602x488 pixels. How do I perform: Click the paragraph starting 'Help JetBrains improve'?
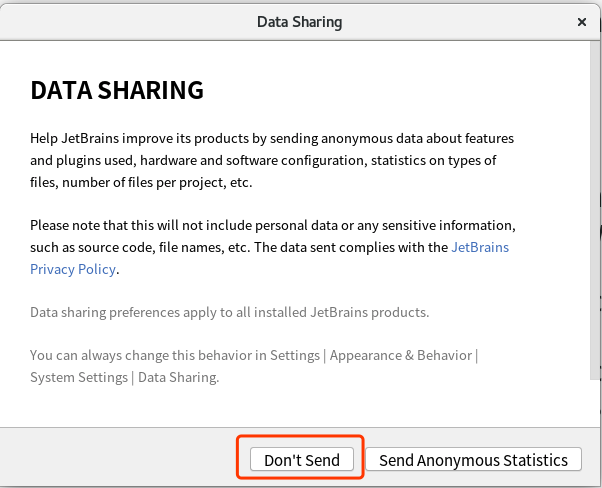click(x=272, y=160)
